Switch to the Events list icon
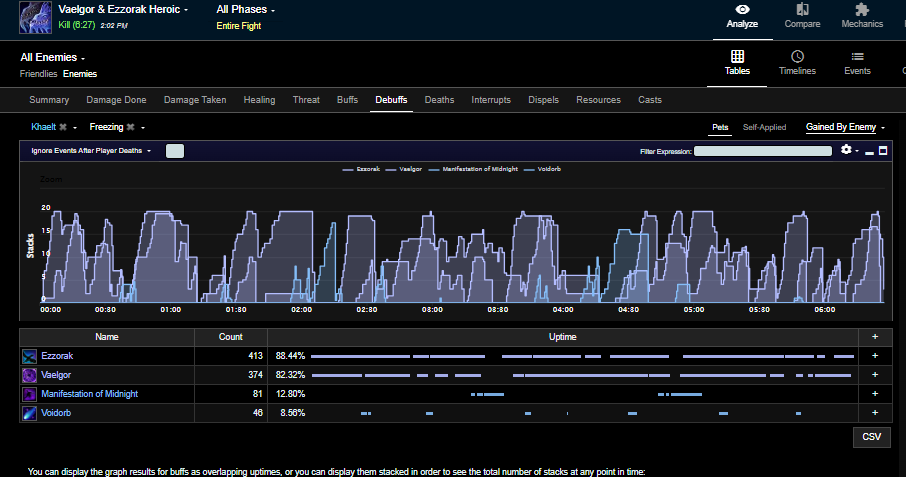The height and width of the screenshot is (477, 906). [x=857, y=56]
